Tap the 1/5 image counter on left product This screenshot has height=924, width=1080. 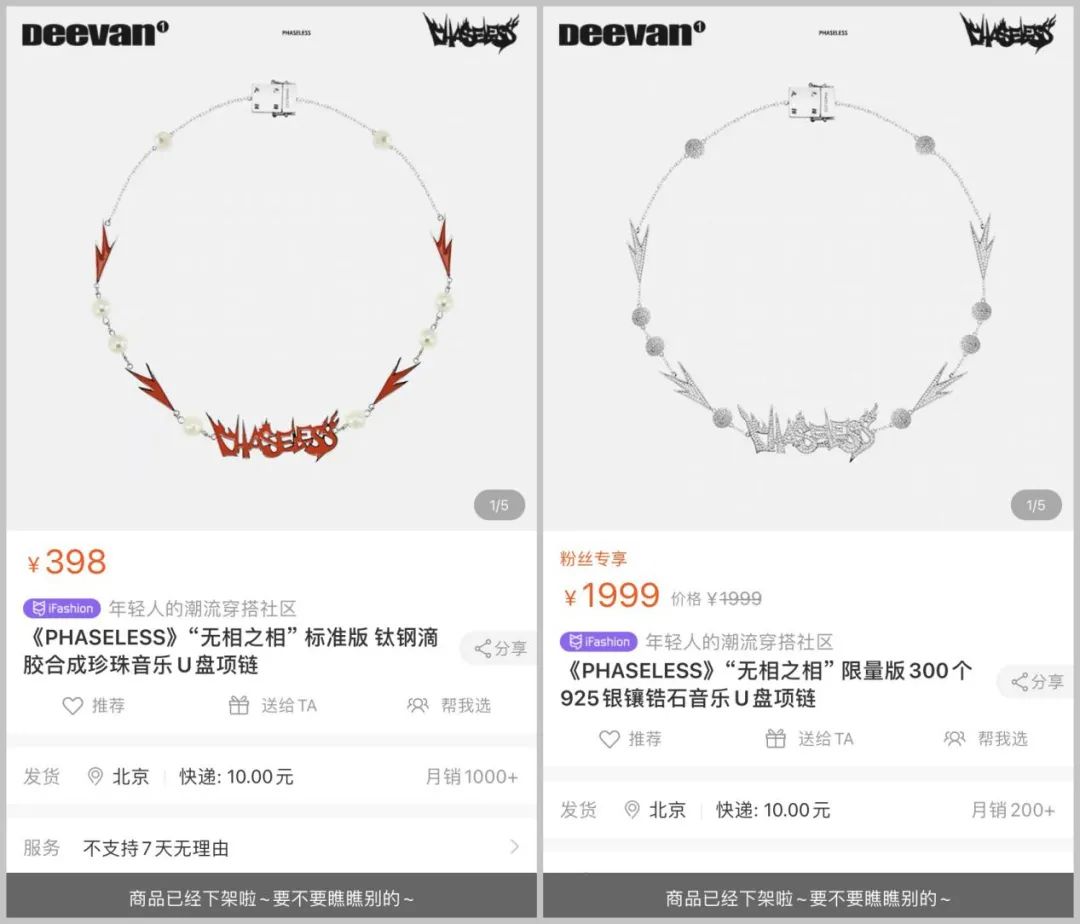point(499,505)
